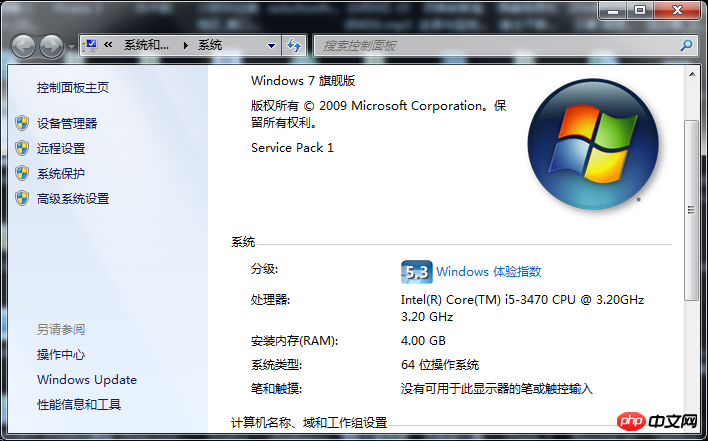Click the Windows 7 旗舰版 text
708x441 pixels.
303,81
